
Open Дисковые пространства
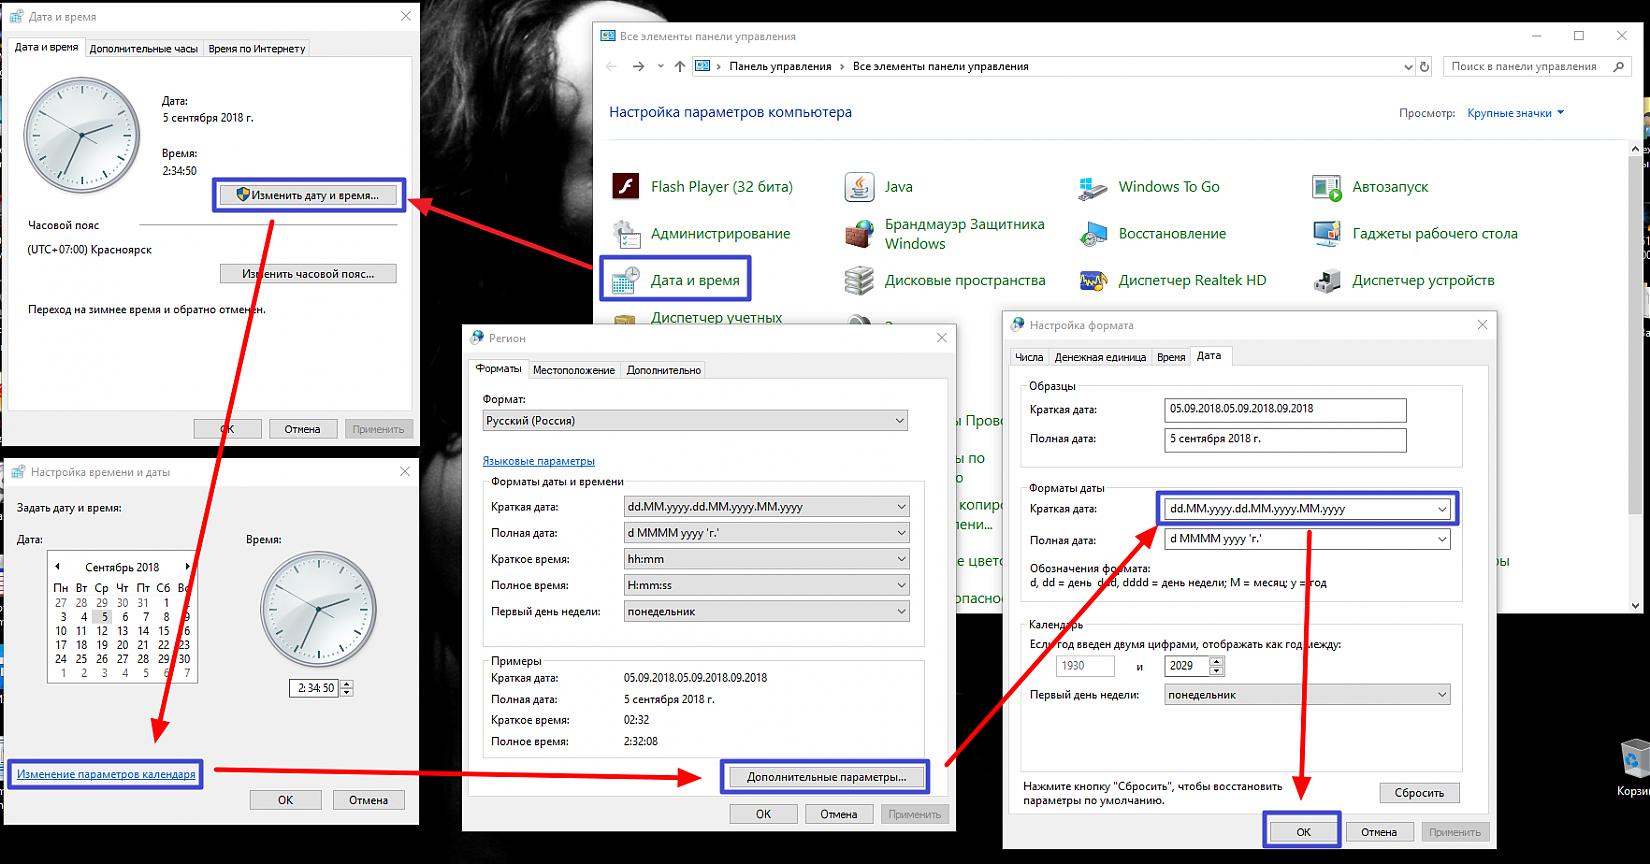point(946,281)
